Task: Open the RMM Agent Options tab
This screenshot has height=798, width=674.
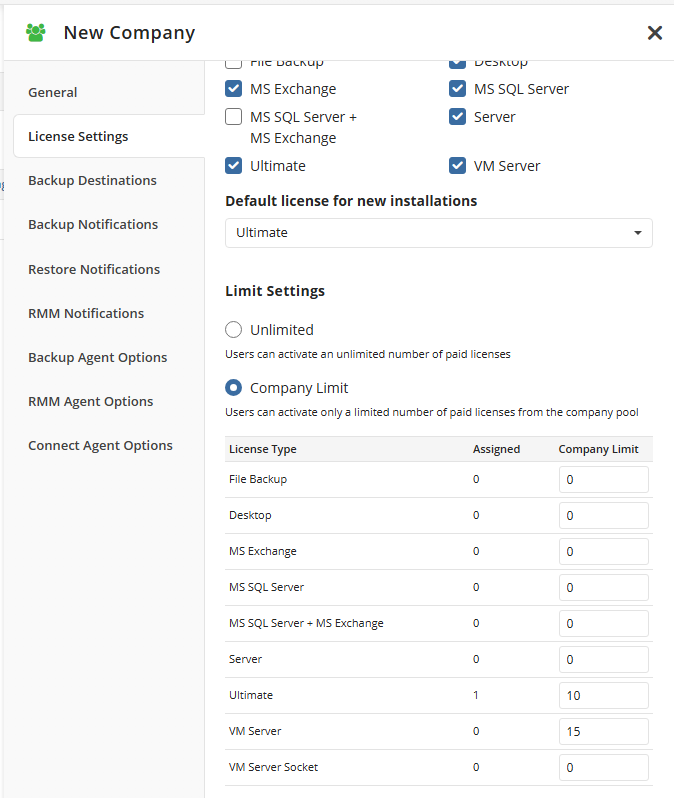Action: (x=91, y=402)
